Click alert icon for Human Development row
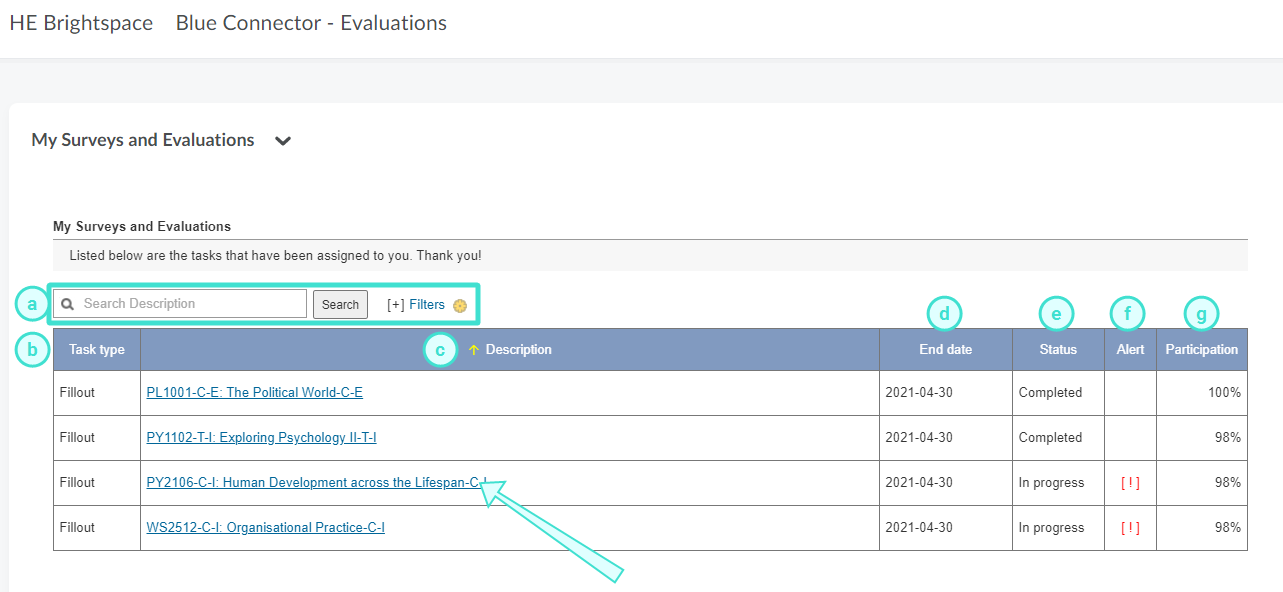This screenshot has height=592, width=1283. click(1130, 483)
